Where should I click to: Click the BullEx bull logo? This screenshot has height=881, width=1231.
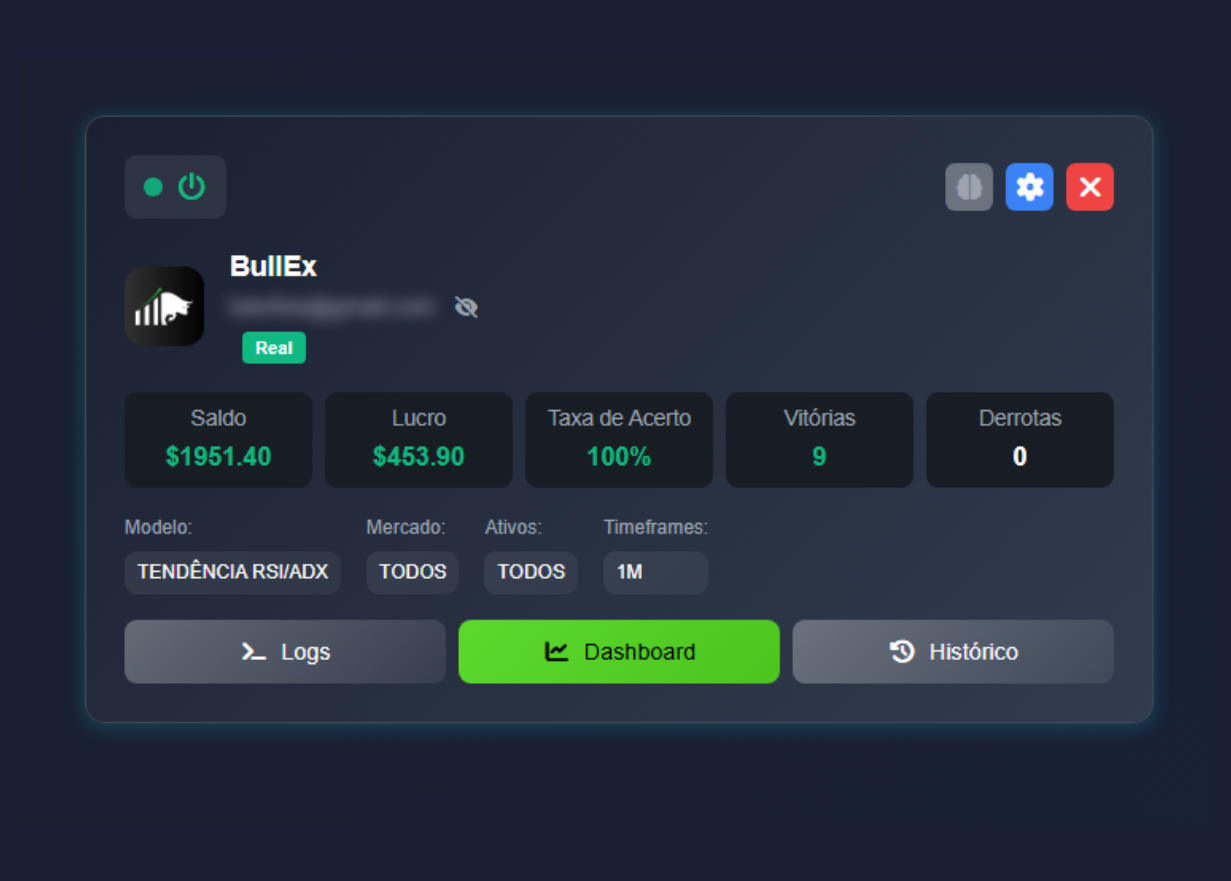[x=164, y=306]
